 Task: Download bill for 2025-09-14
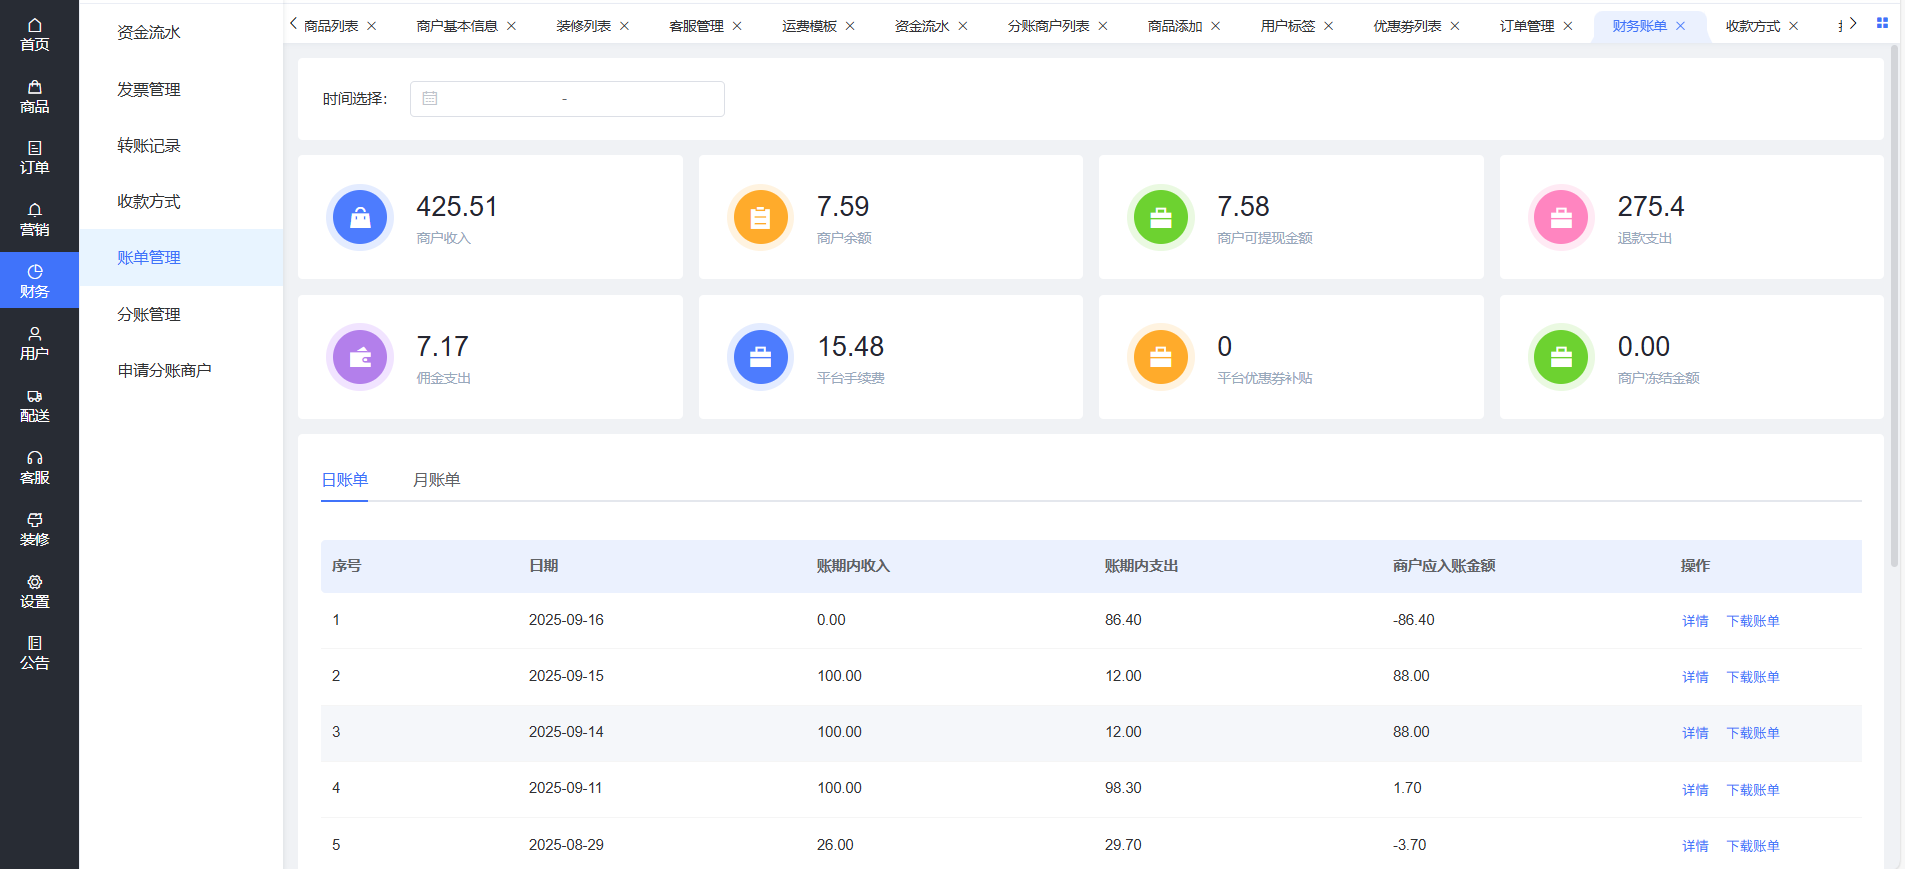point(1753,733)
